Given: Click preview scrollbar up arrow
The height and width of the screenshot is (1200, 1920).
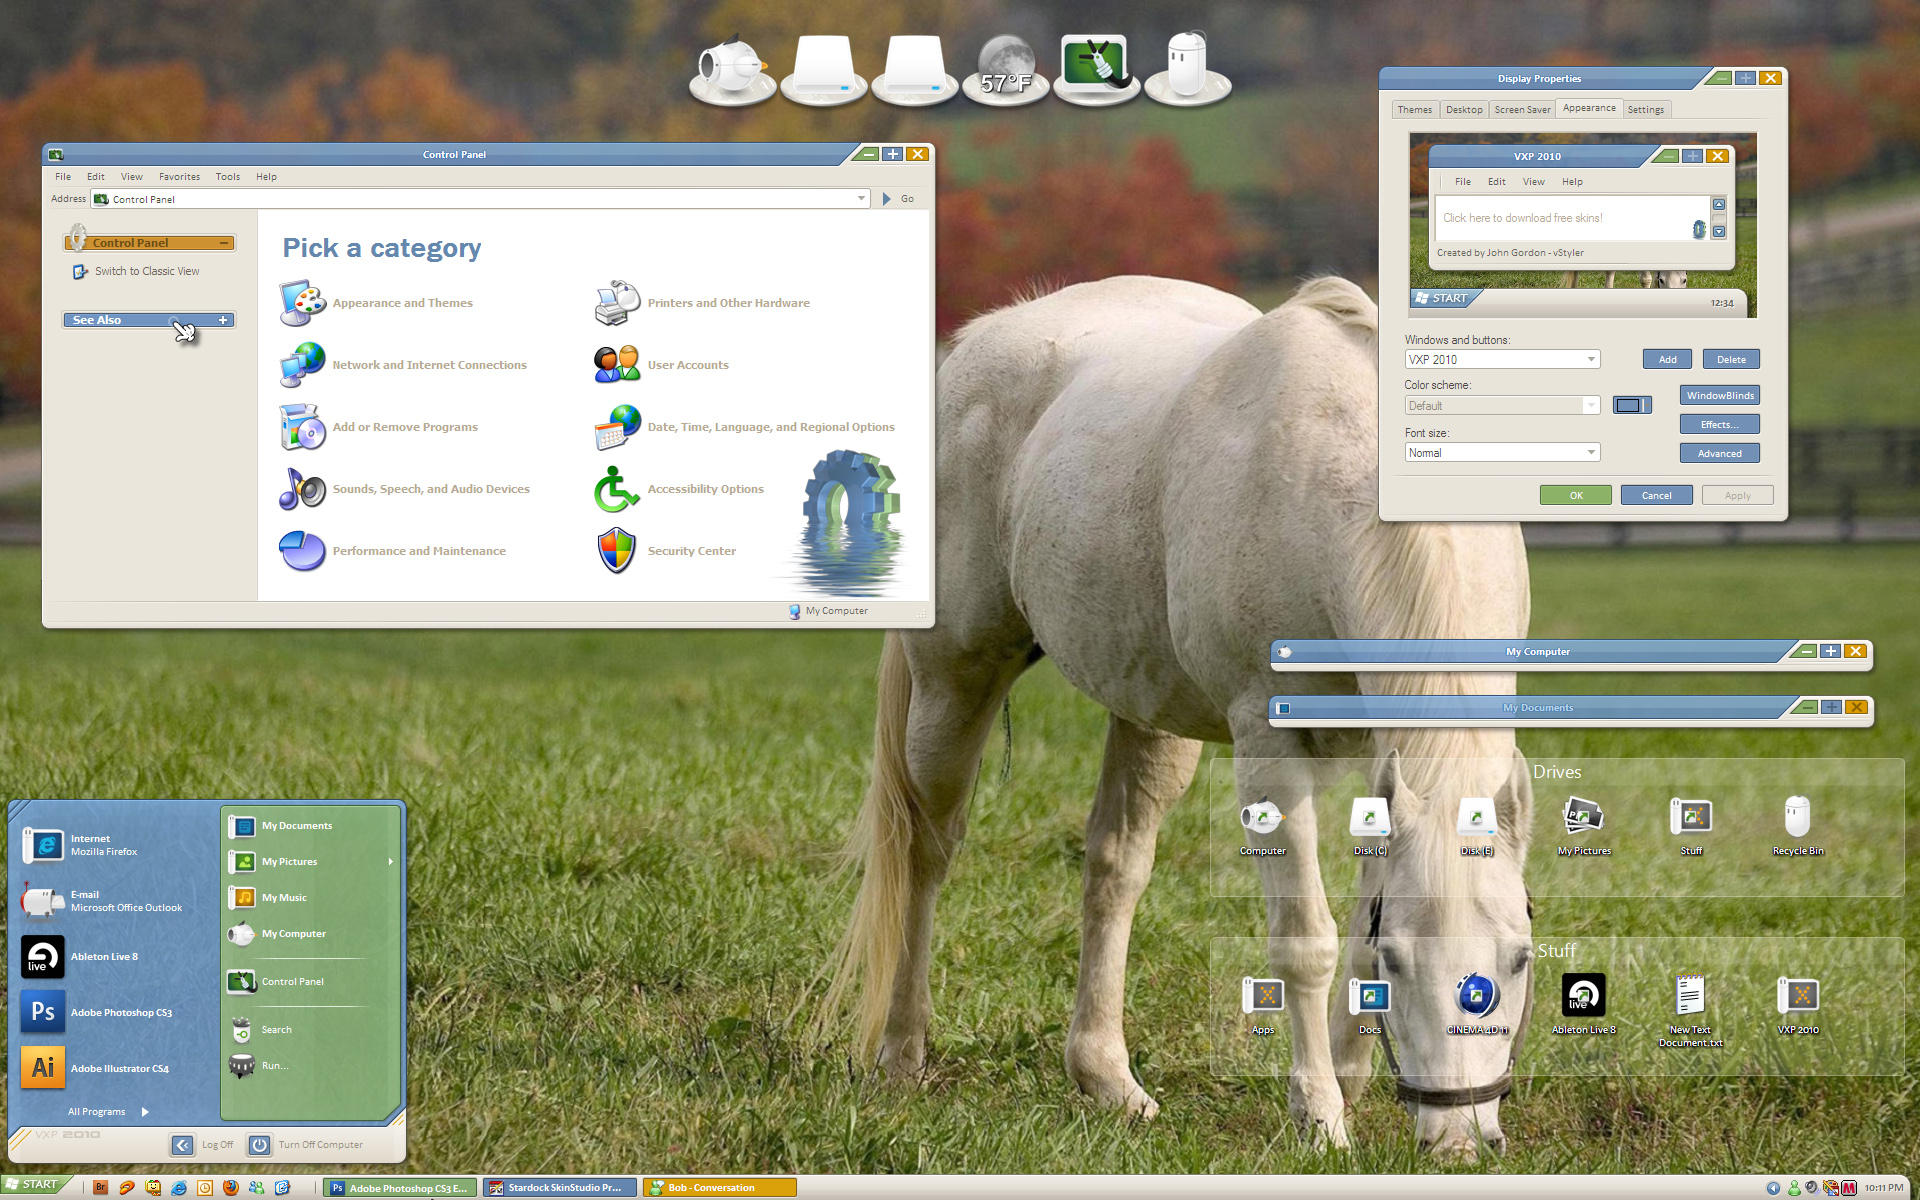Looking at the screenshot, I should [x=1719, y=204].
